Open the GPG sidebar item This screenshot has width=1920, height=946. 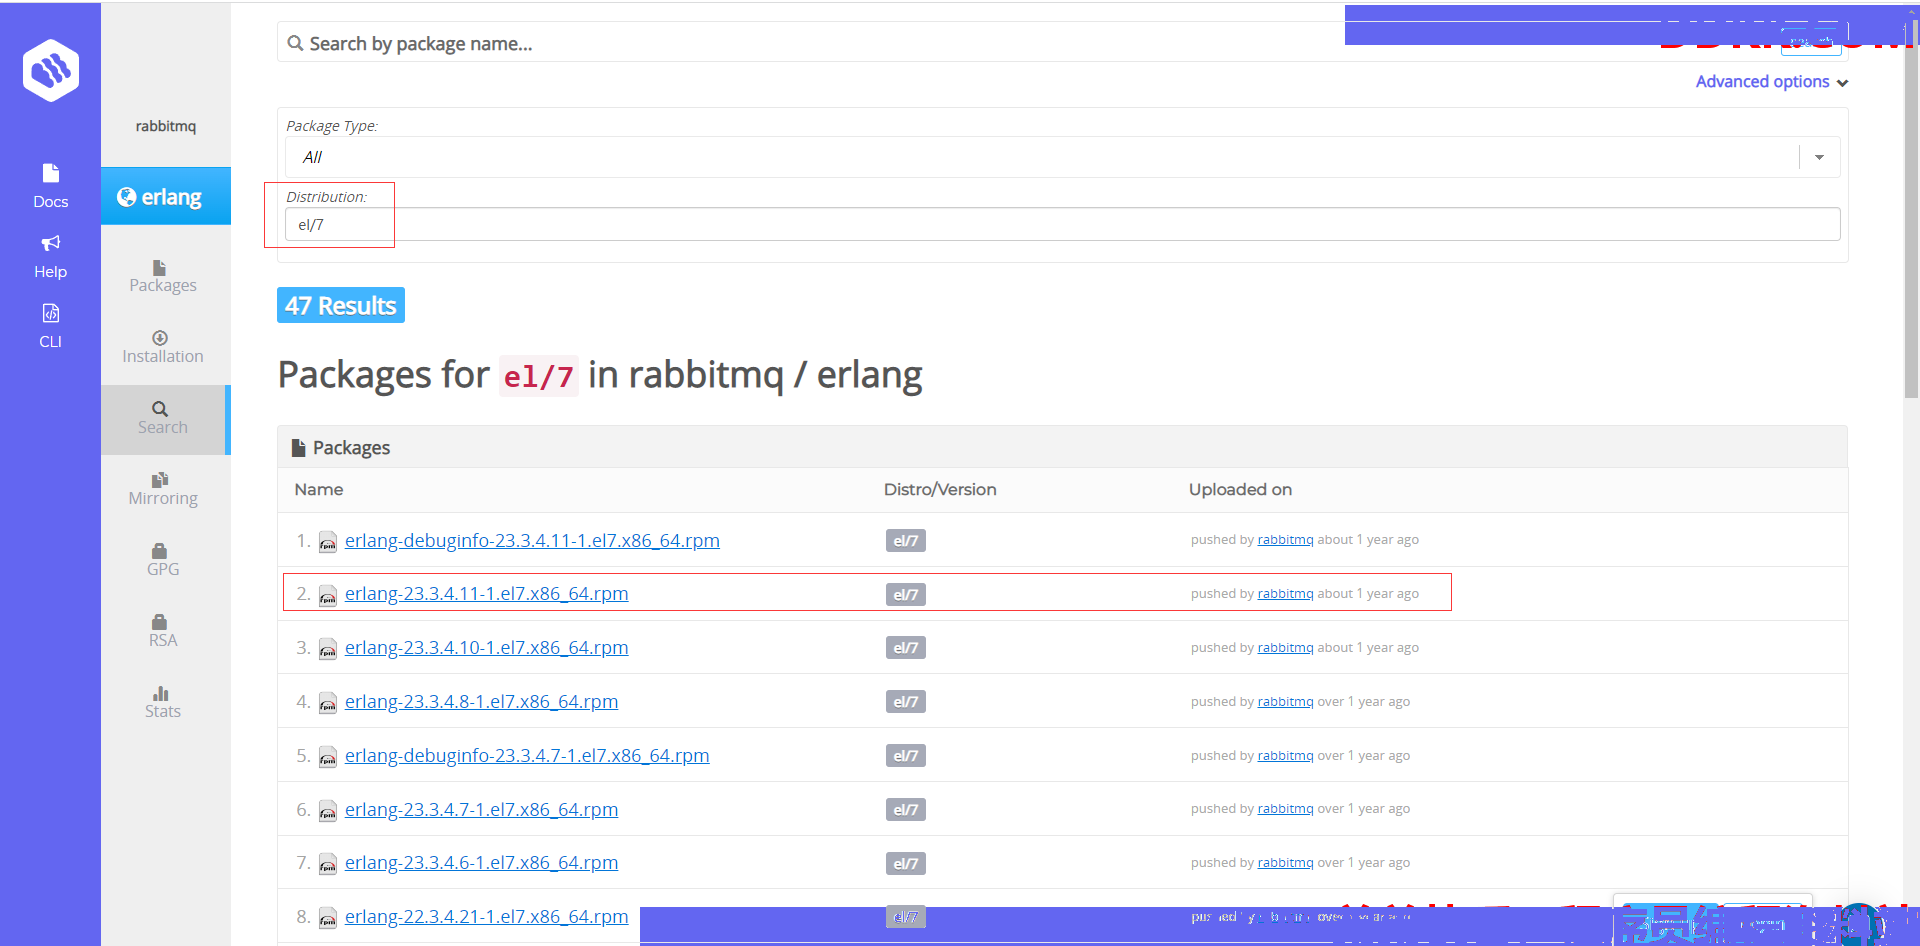(163, 561)
